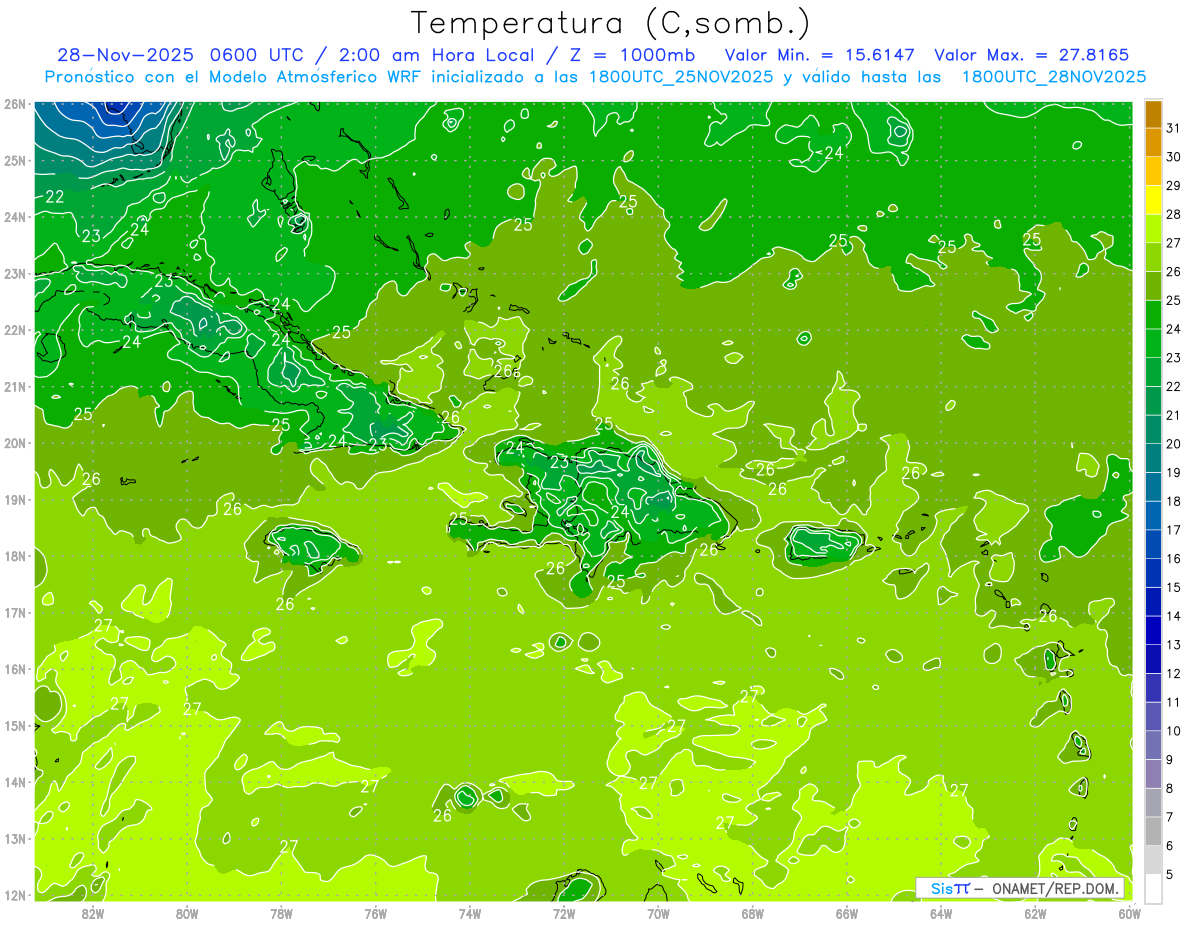
Task: Click the '78W' longitude axis label
Action: coord(281,913)
